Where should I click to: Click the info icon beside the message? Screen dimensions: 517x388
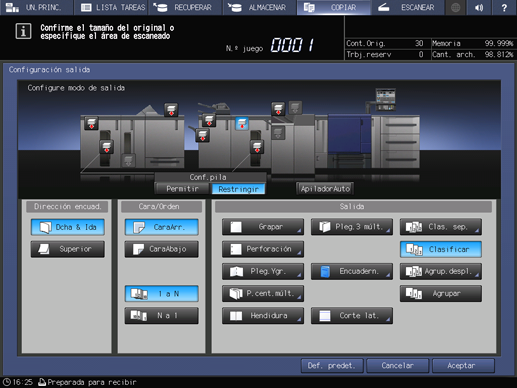pos(23,31)
